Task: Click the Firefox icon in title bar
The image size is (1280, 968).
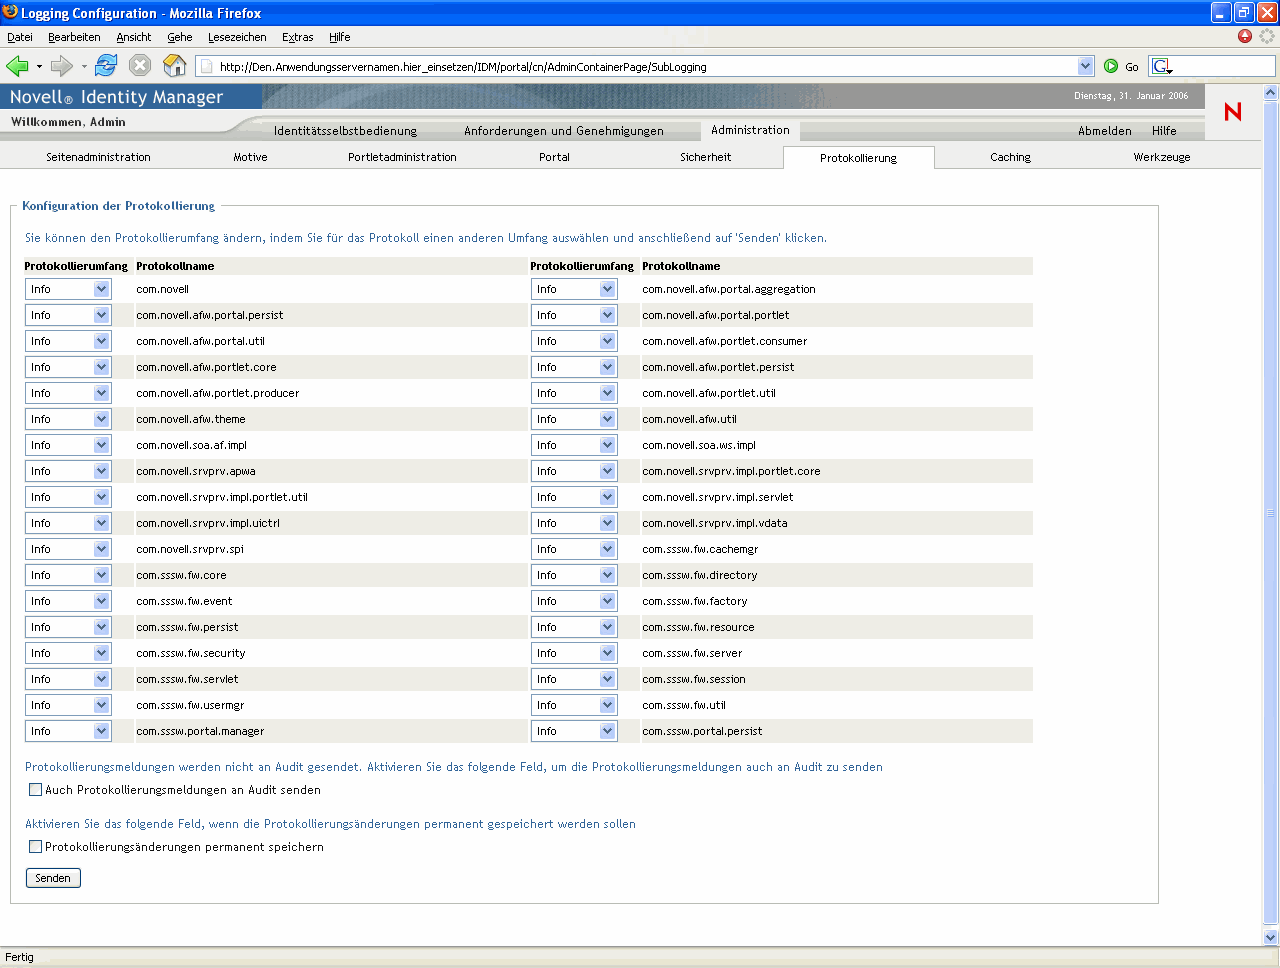Action: tap(10, 12)
